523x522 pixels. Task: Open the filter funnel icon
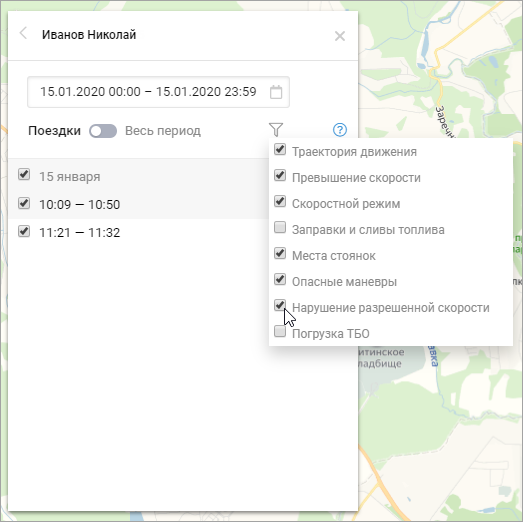pyautogui.click(x=276, y=130)
